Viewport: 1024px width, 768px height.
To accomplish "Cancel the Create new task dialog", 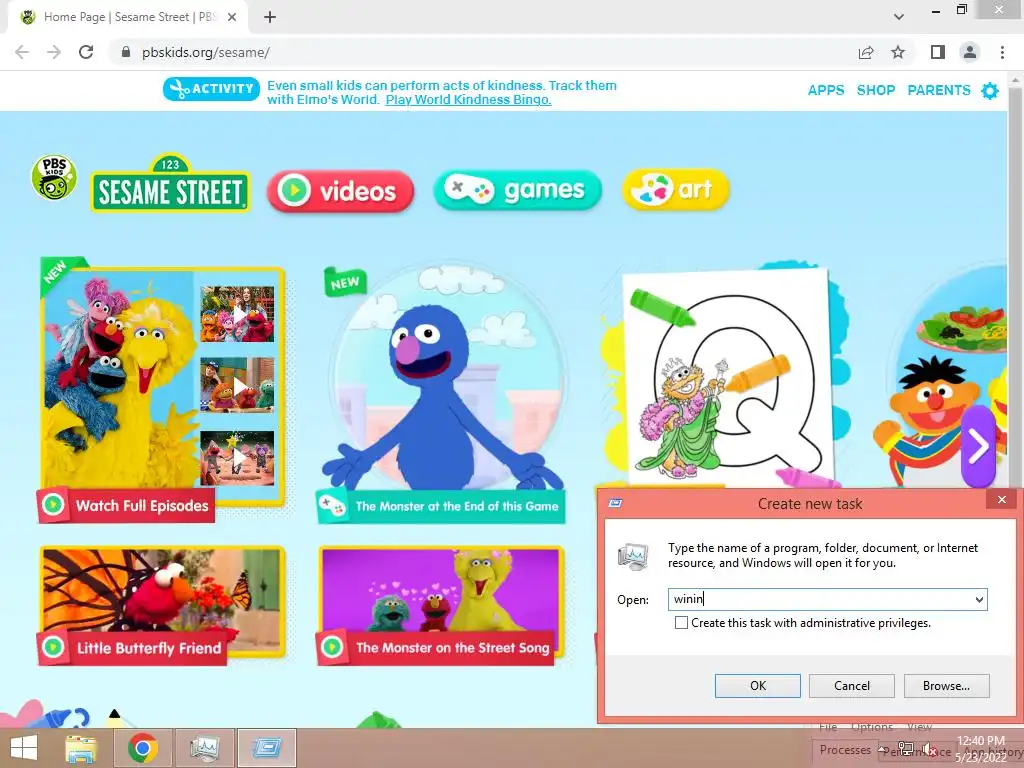I will tap(852, 686).
